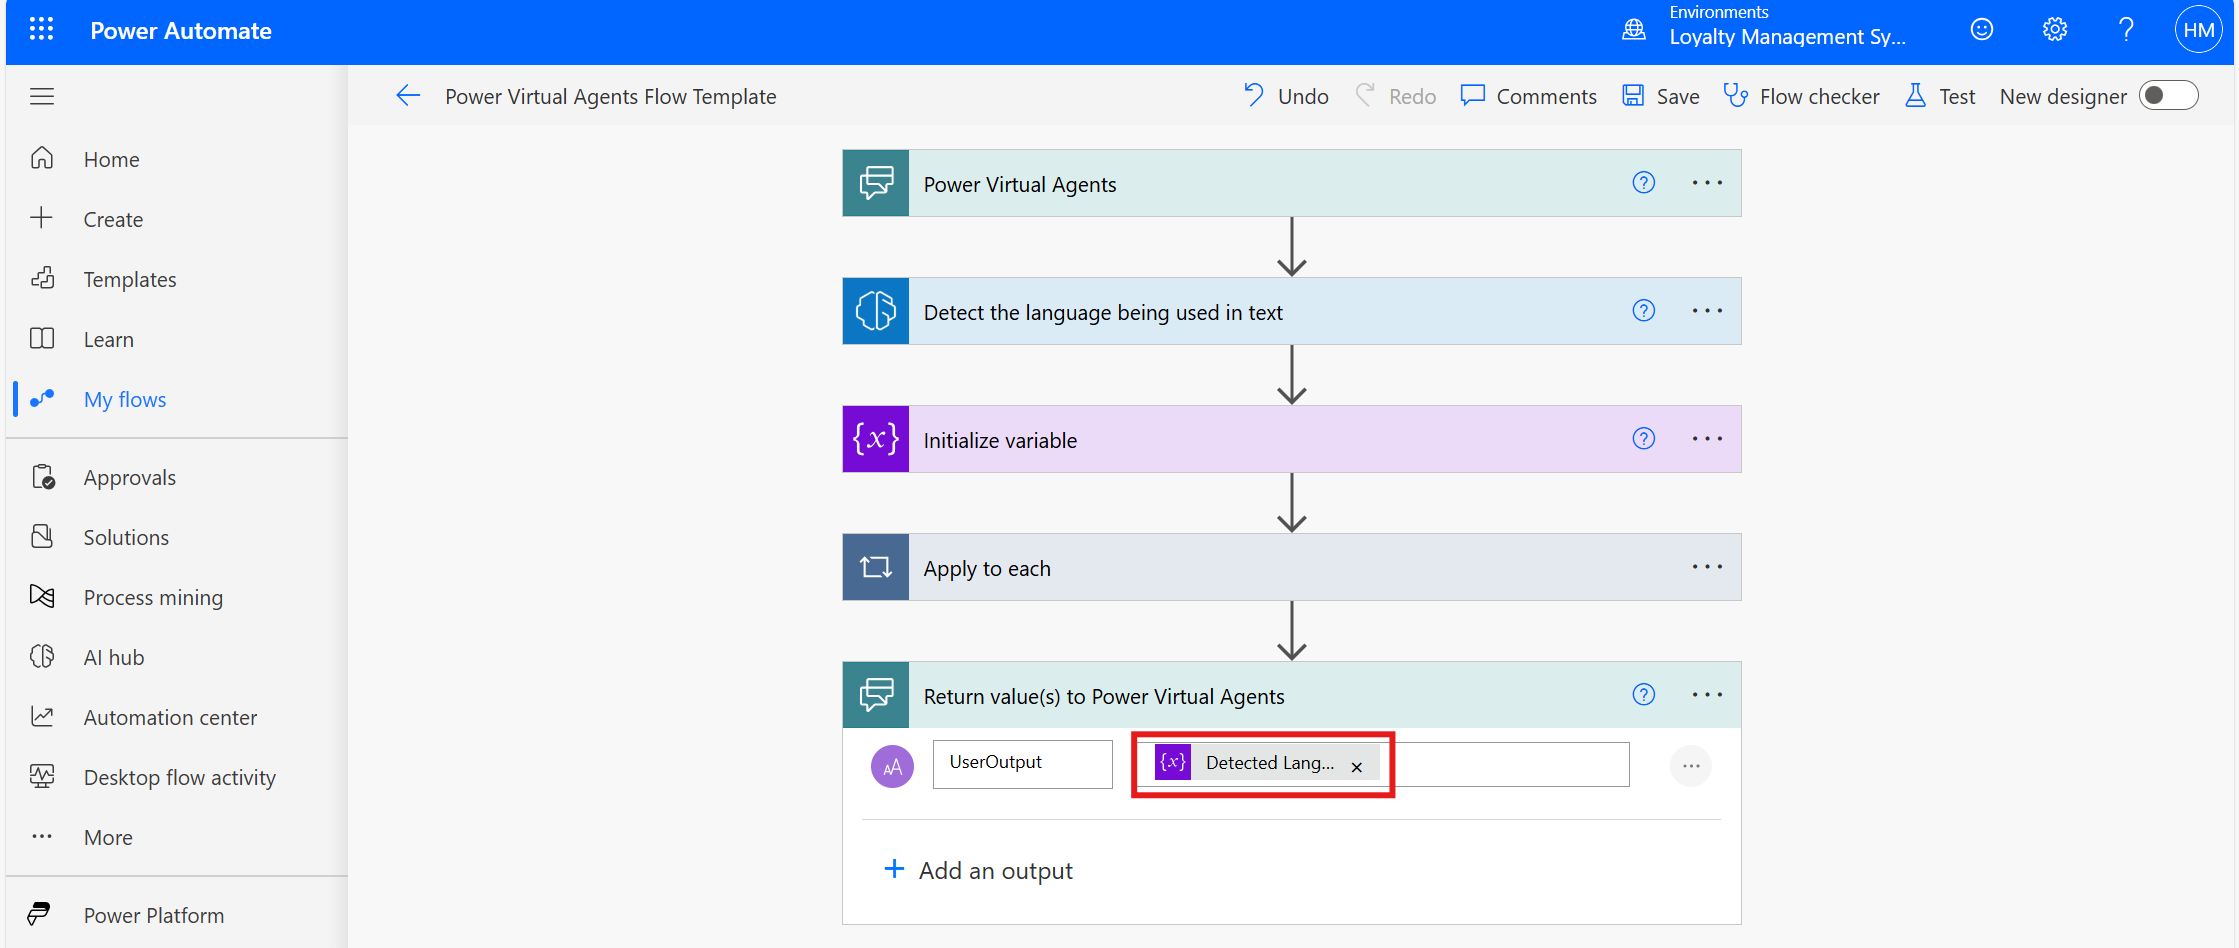Collapse the left navigation hamburger menu
Image resolution: width=2239 pixels, height=948 pixels.
tap(42, 96)
